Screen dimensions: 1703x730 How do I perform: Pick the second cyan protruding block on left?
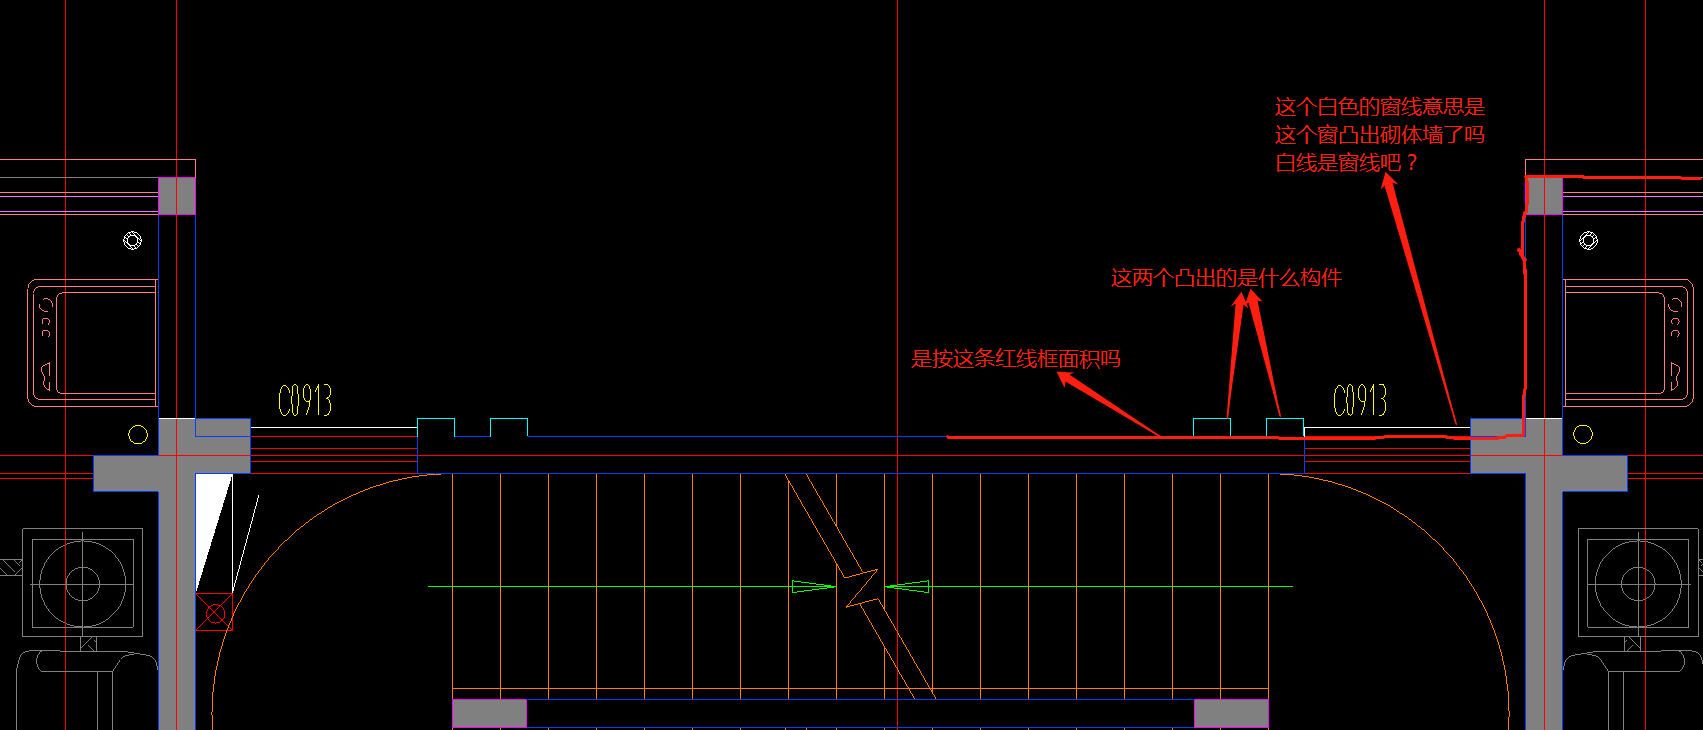click(509, 428)
